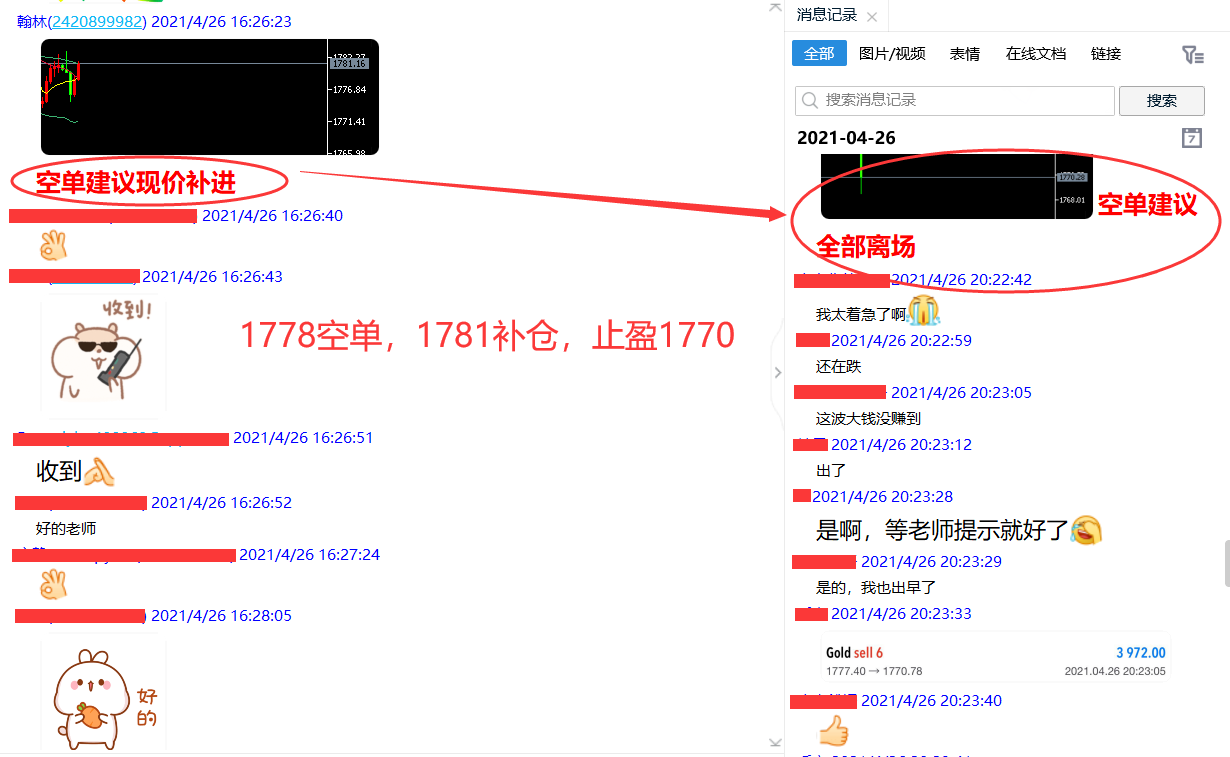
Task: Click the scroll-to-top arrow in chat pane
Action: [774, 7]
